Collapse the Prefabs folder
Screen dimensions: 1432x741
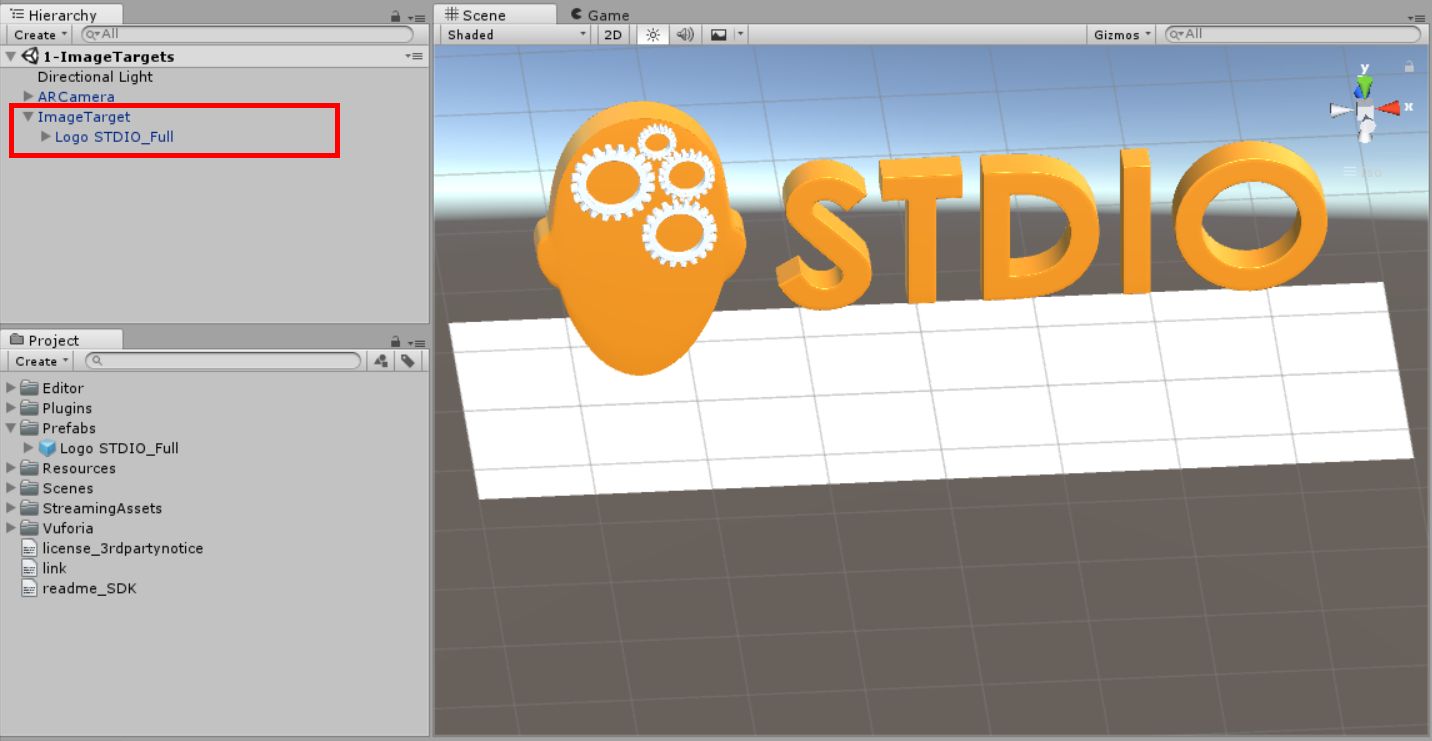(x=11, y=428)
